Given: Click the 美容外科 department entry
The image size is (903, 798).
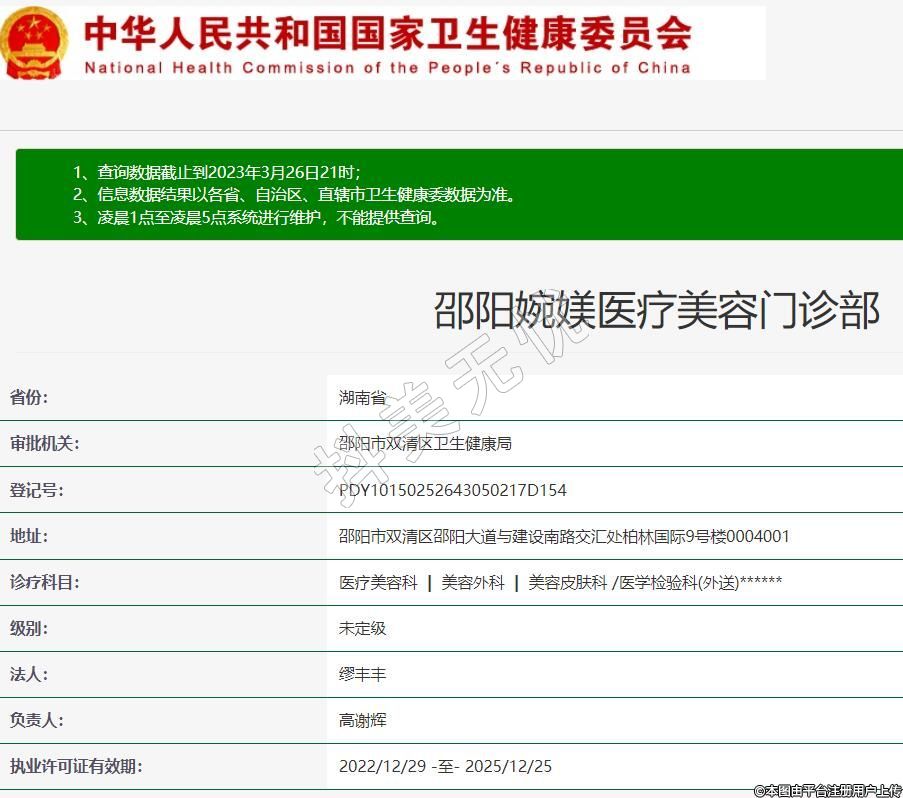Looking at the screenshot, I should (x=473, y=582).
